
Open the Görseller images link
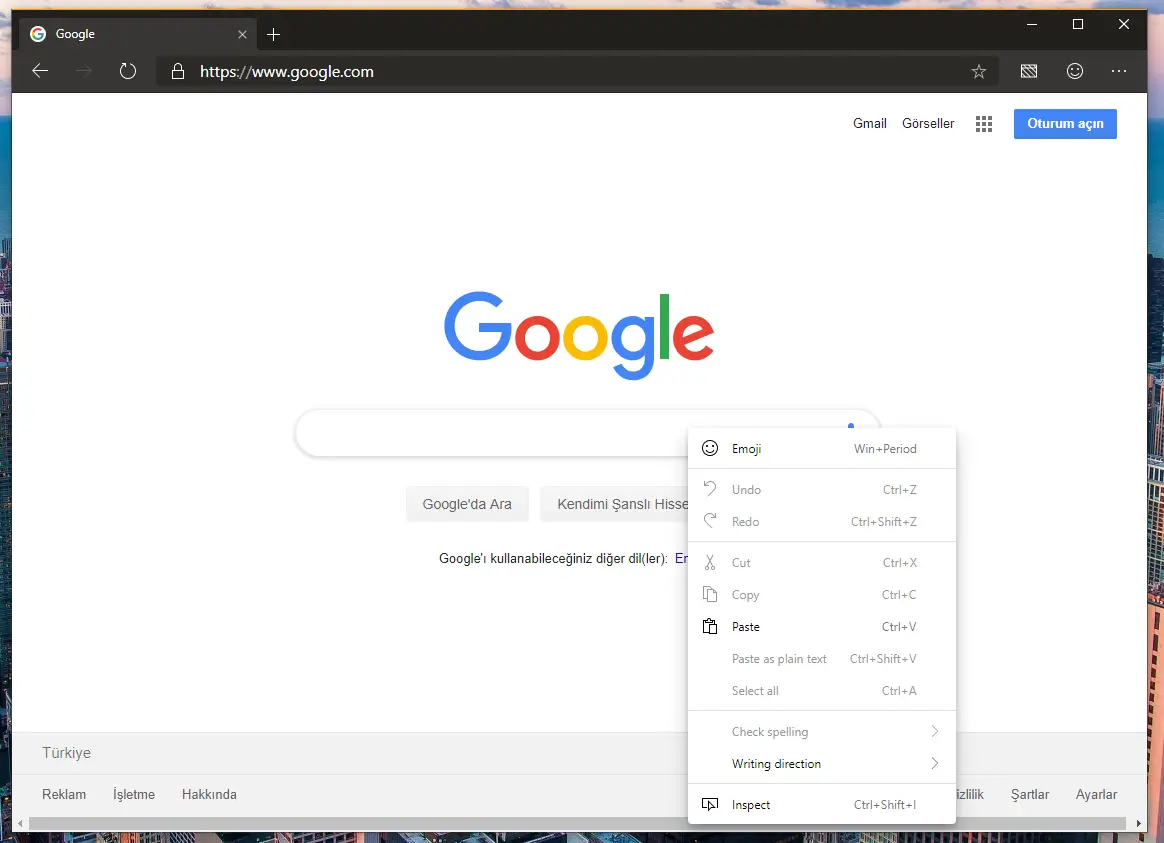(x=928, y=123)
